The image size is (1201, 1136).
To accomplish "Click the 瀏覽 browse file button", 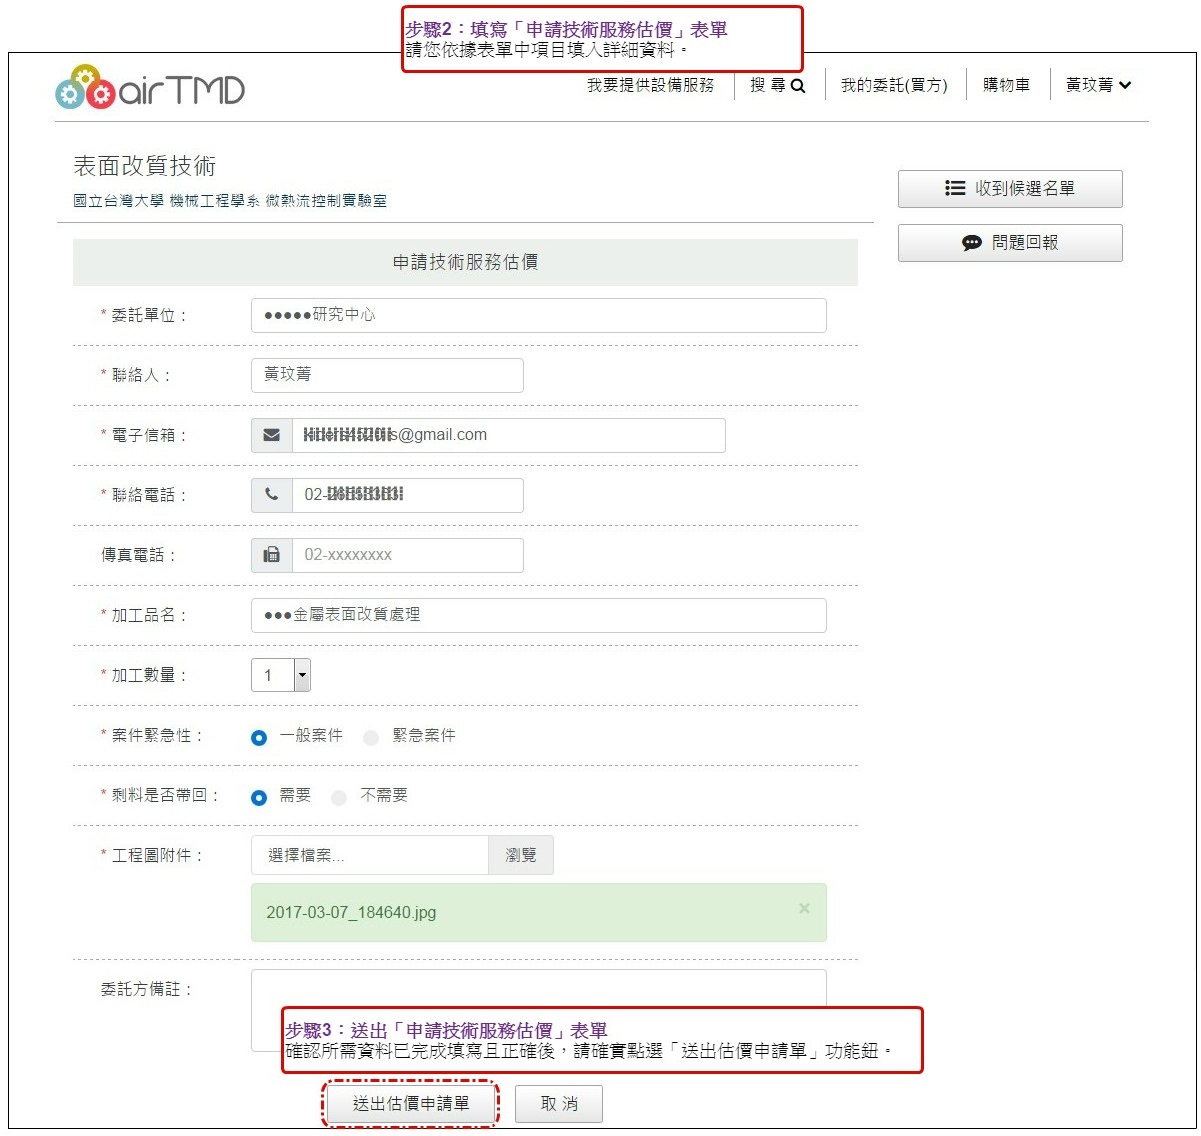I will [520, 855].
